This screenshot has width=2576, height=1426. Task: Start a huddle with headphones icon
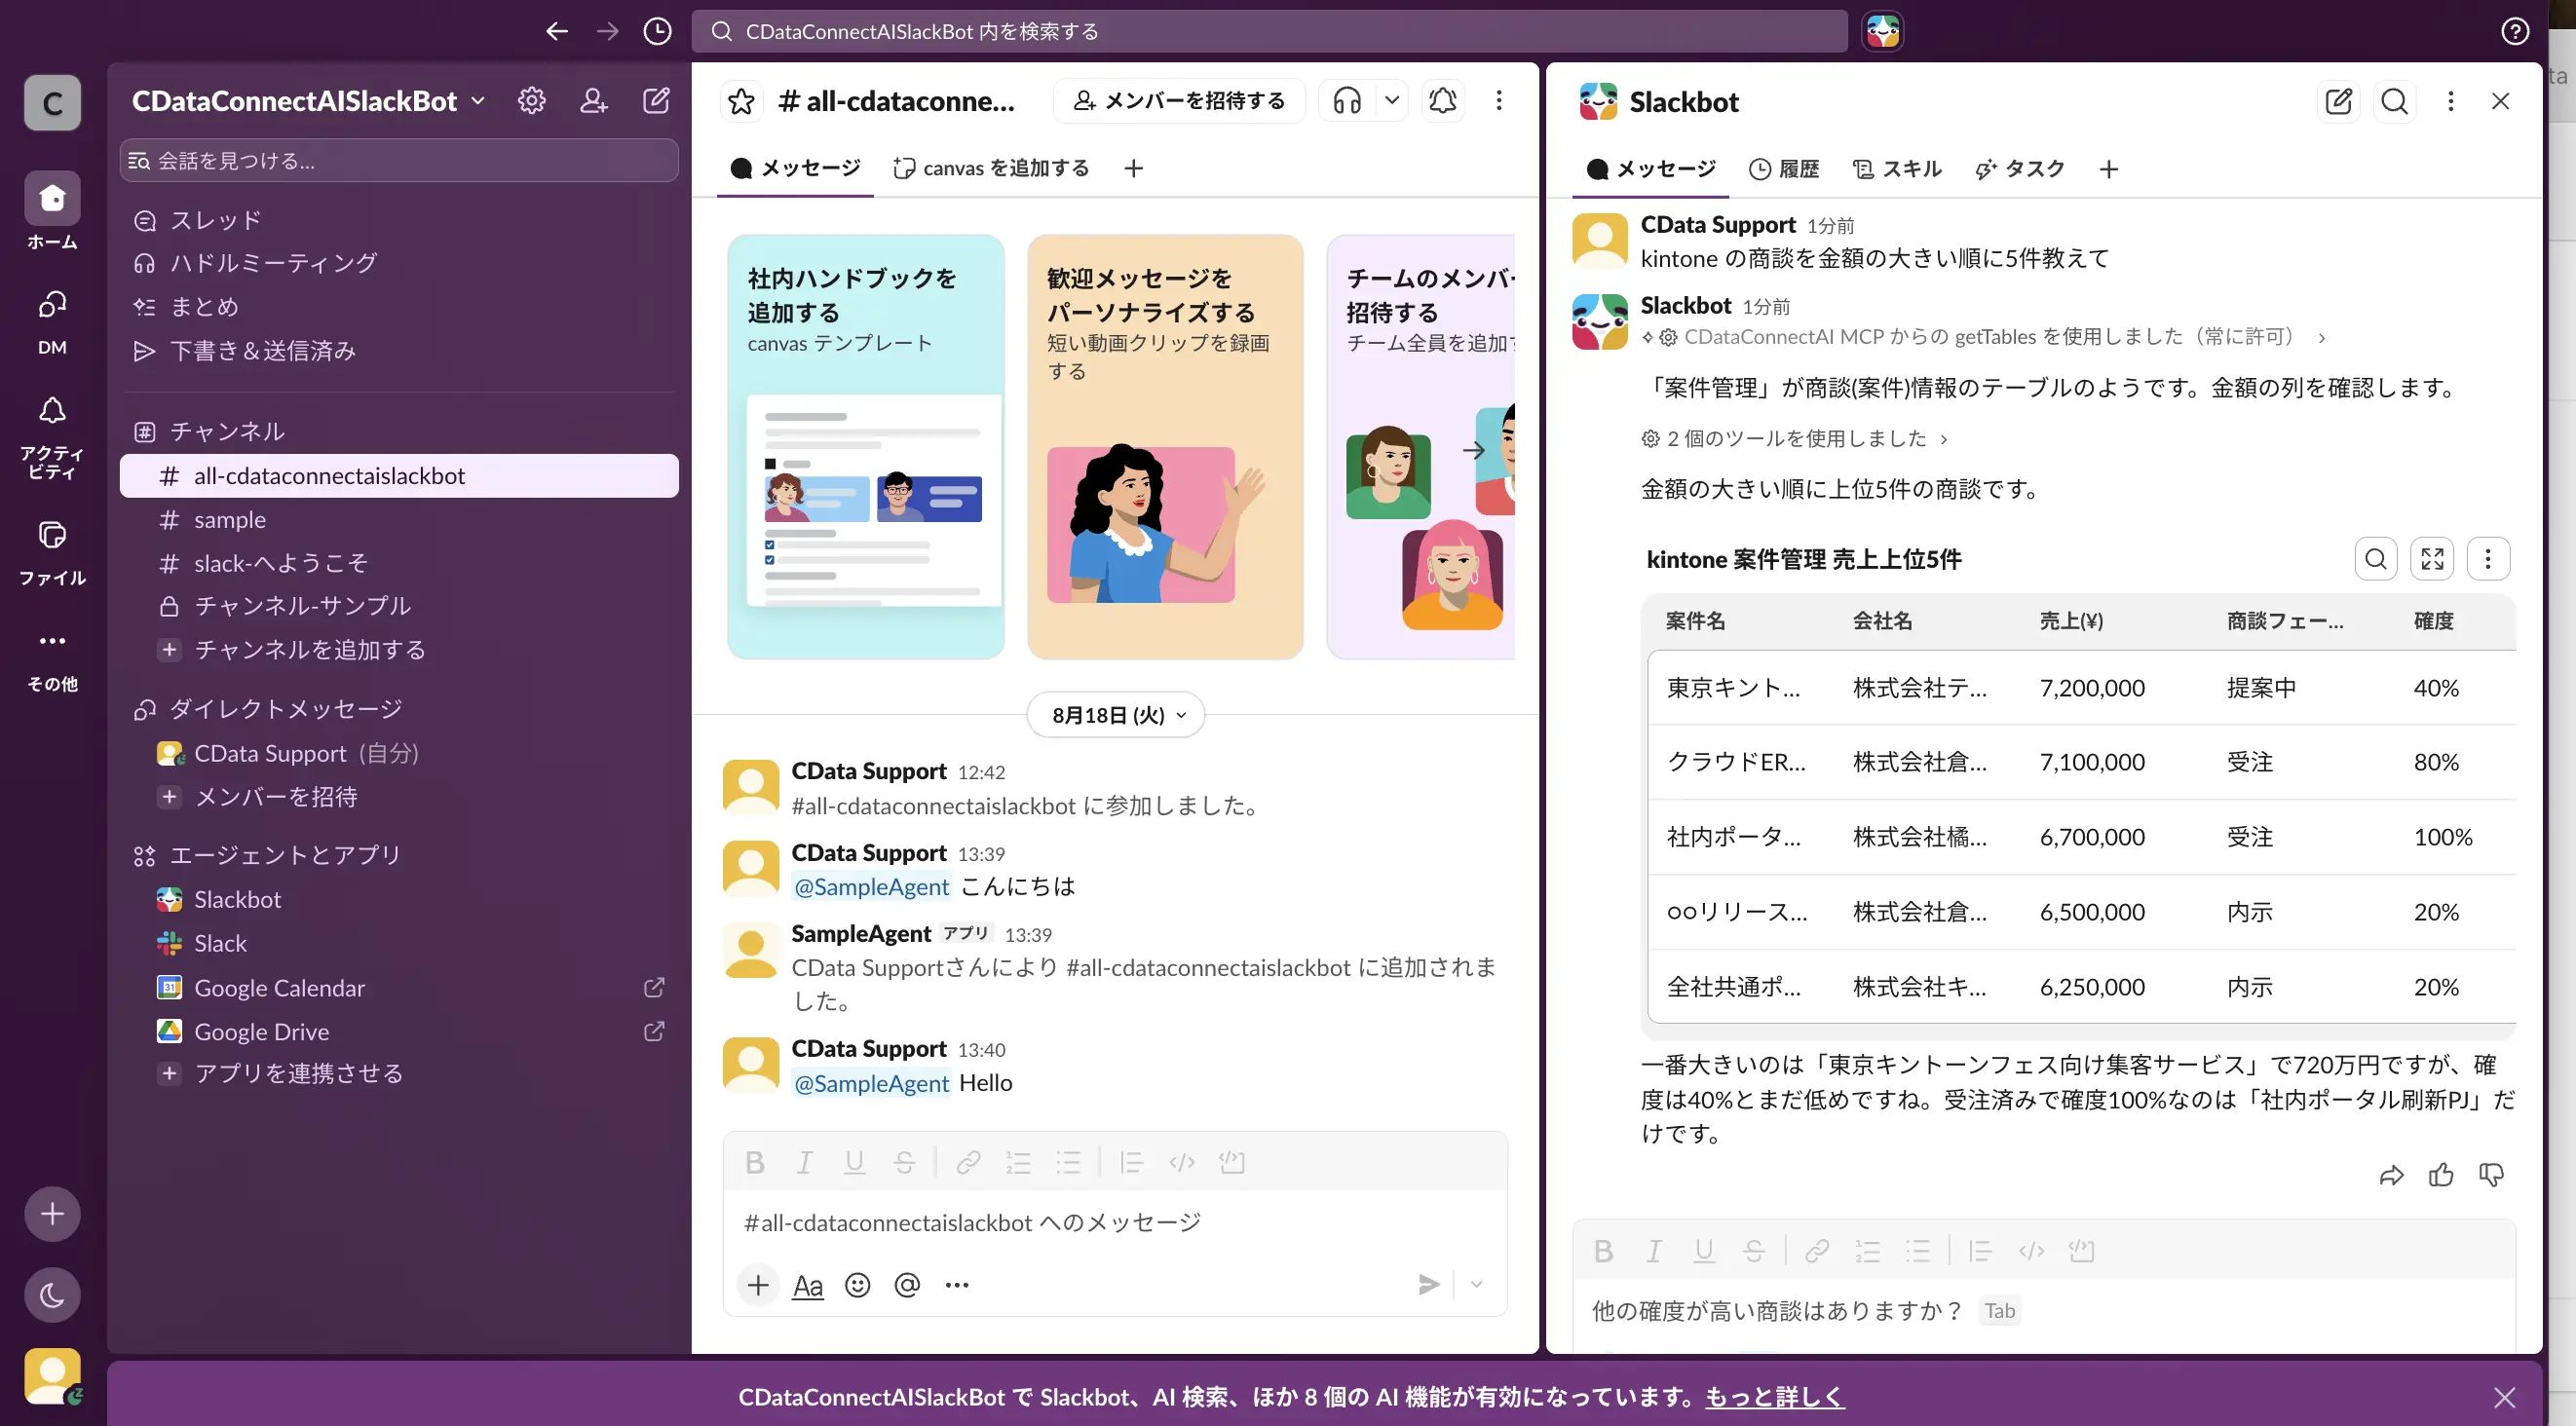click(x=1347, y=101)
